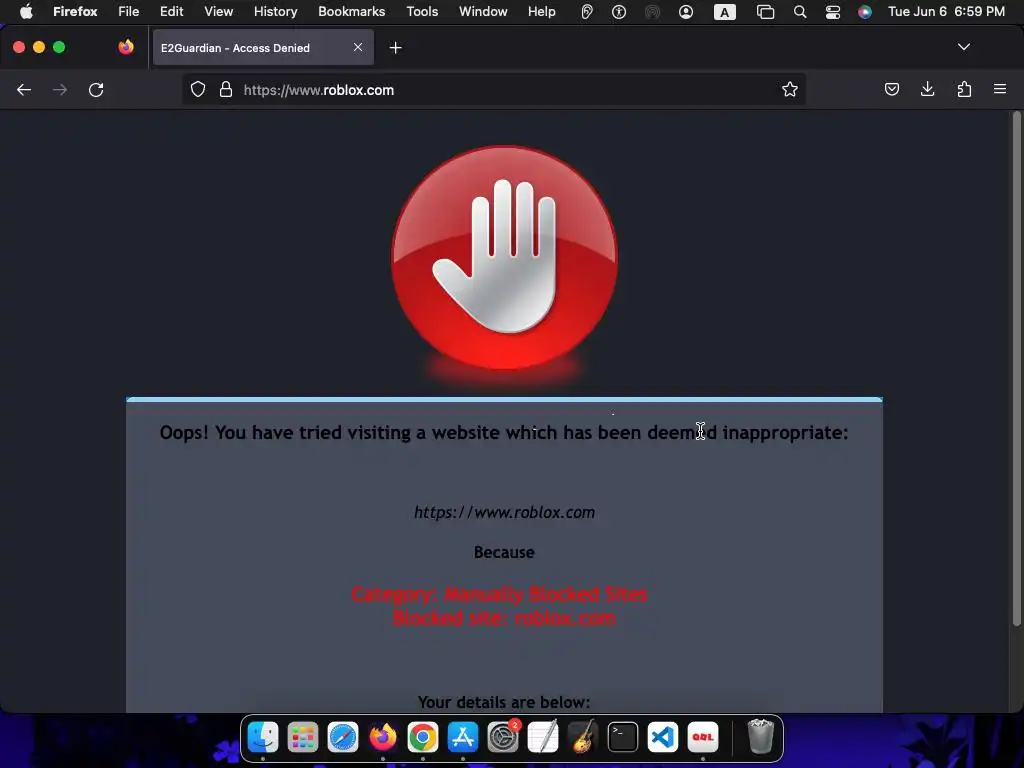Open GarageBand from the Dock
1024x768 pixels.
click(583, 737)
